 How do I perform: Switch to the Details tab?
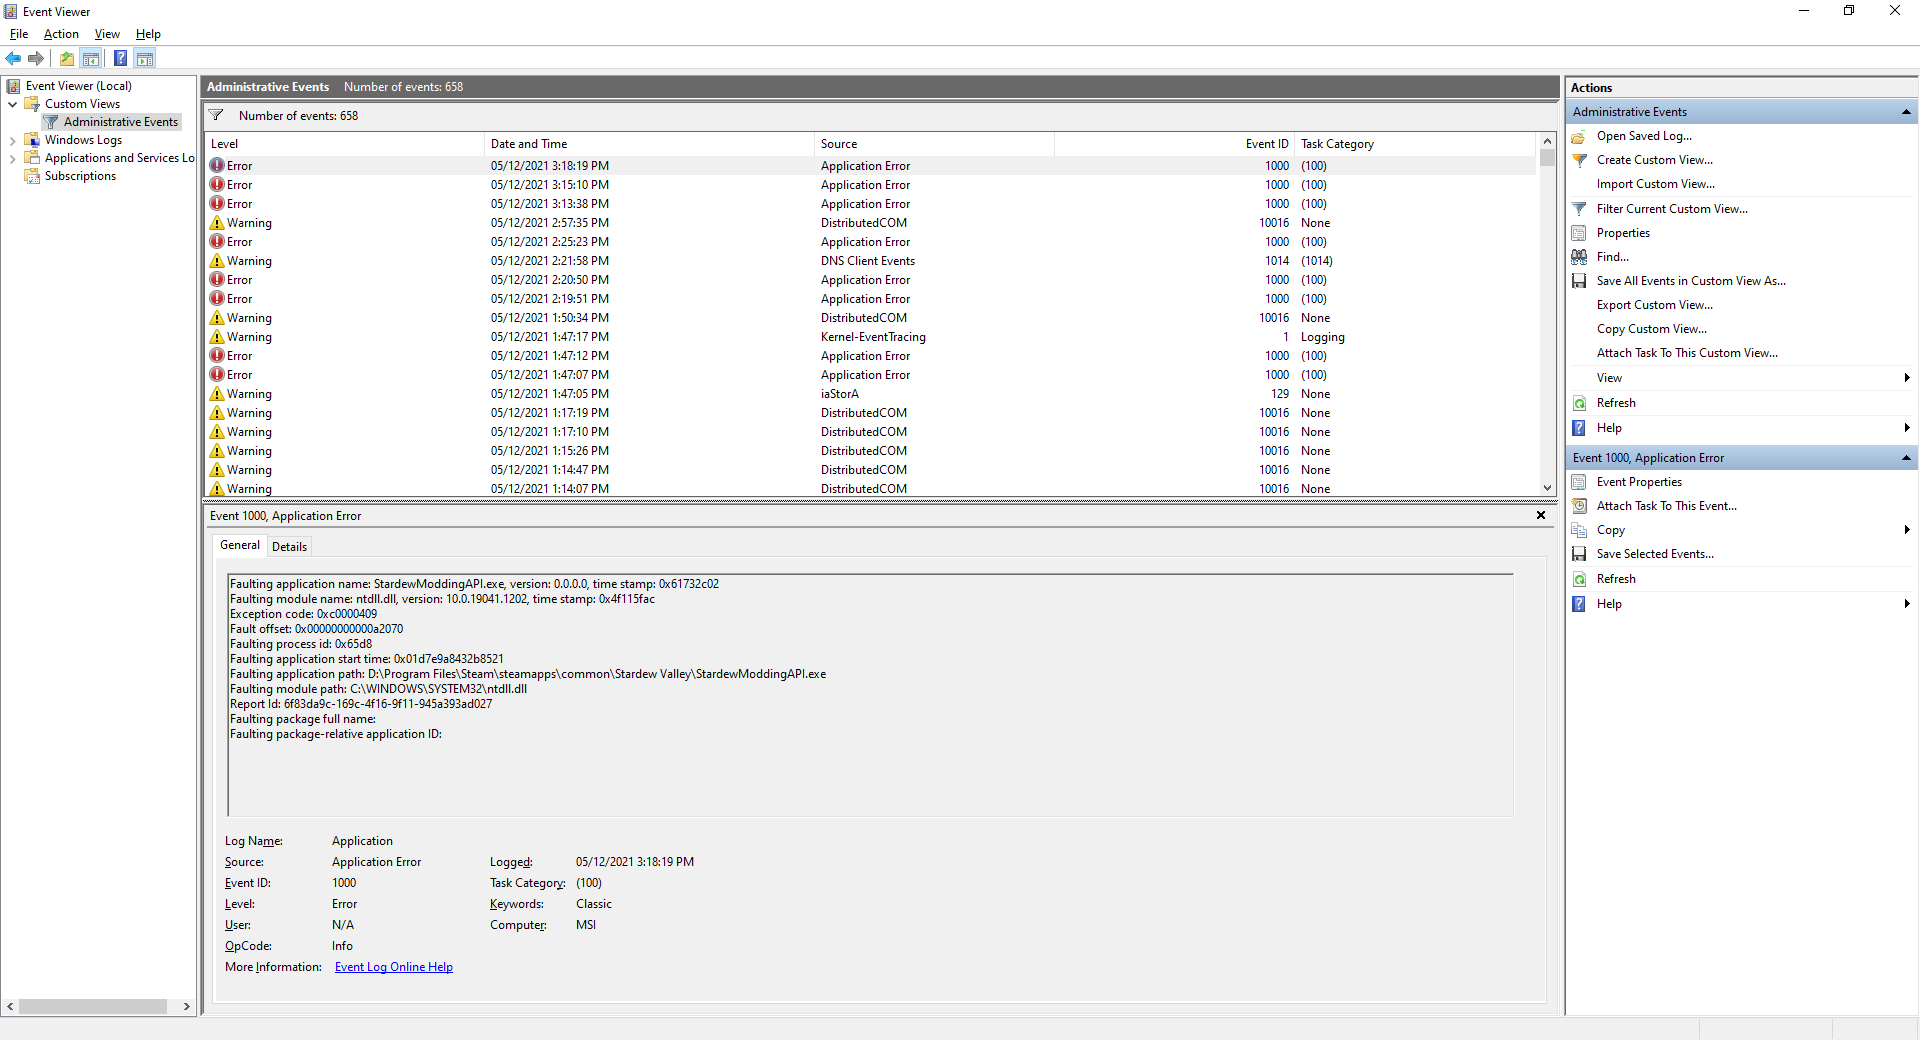pos(289,546)
